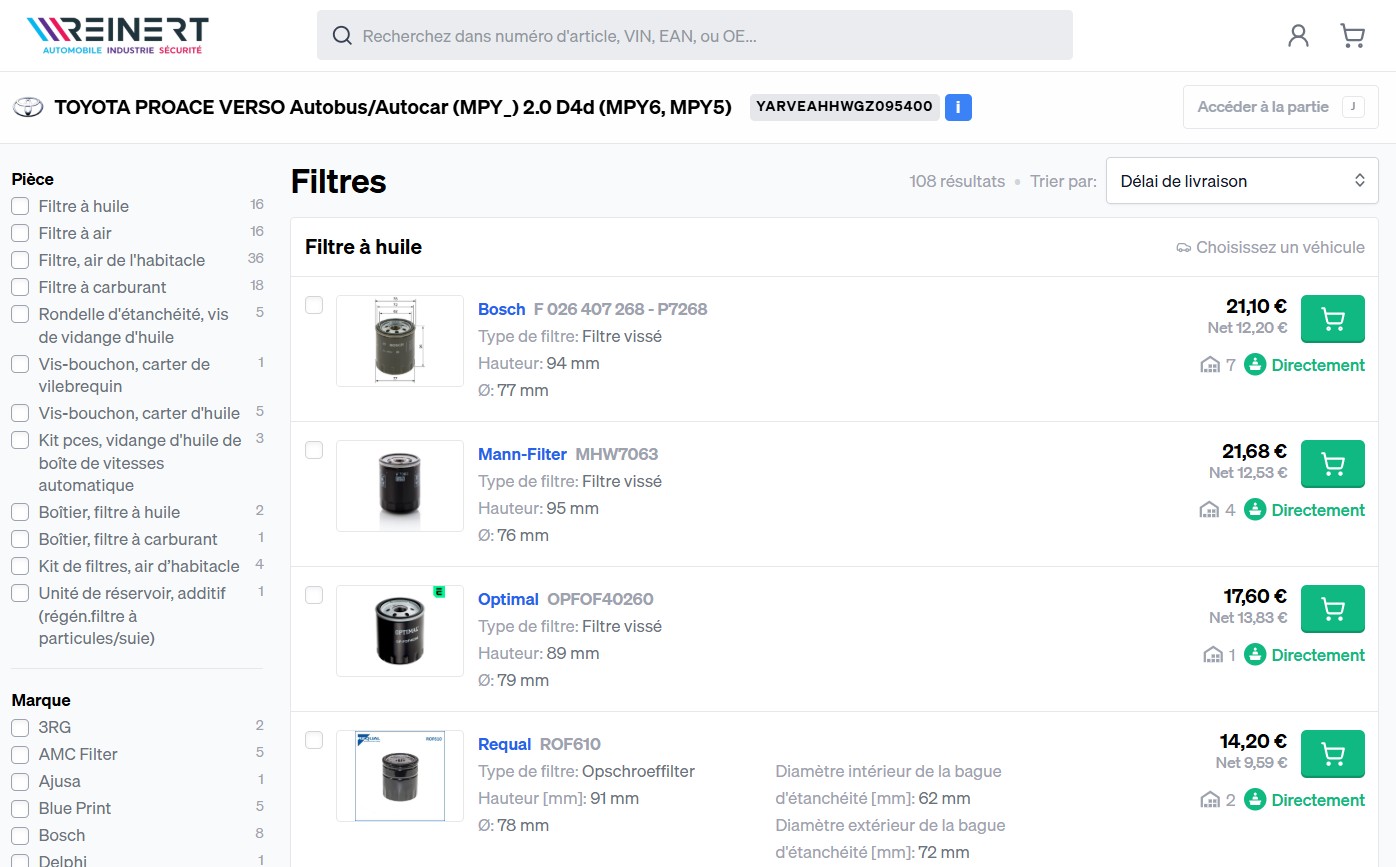Click the Net 9,59 € price
Viewport: 1396px width, 867px height.
point(1251,763)
